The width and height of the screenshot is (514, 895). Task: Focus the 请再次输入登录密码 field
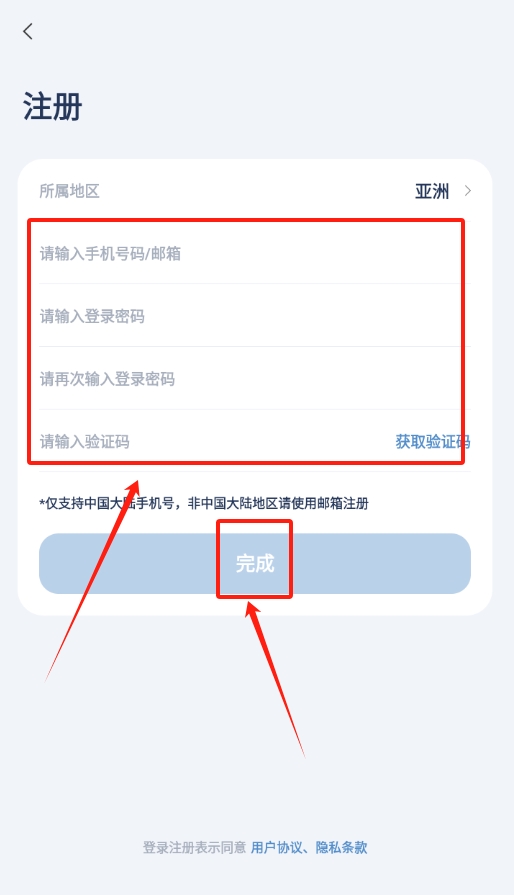click(x=254, y=378)
